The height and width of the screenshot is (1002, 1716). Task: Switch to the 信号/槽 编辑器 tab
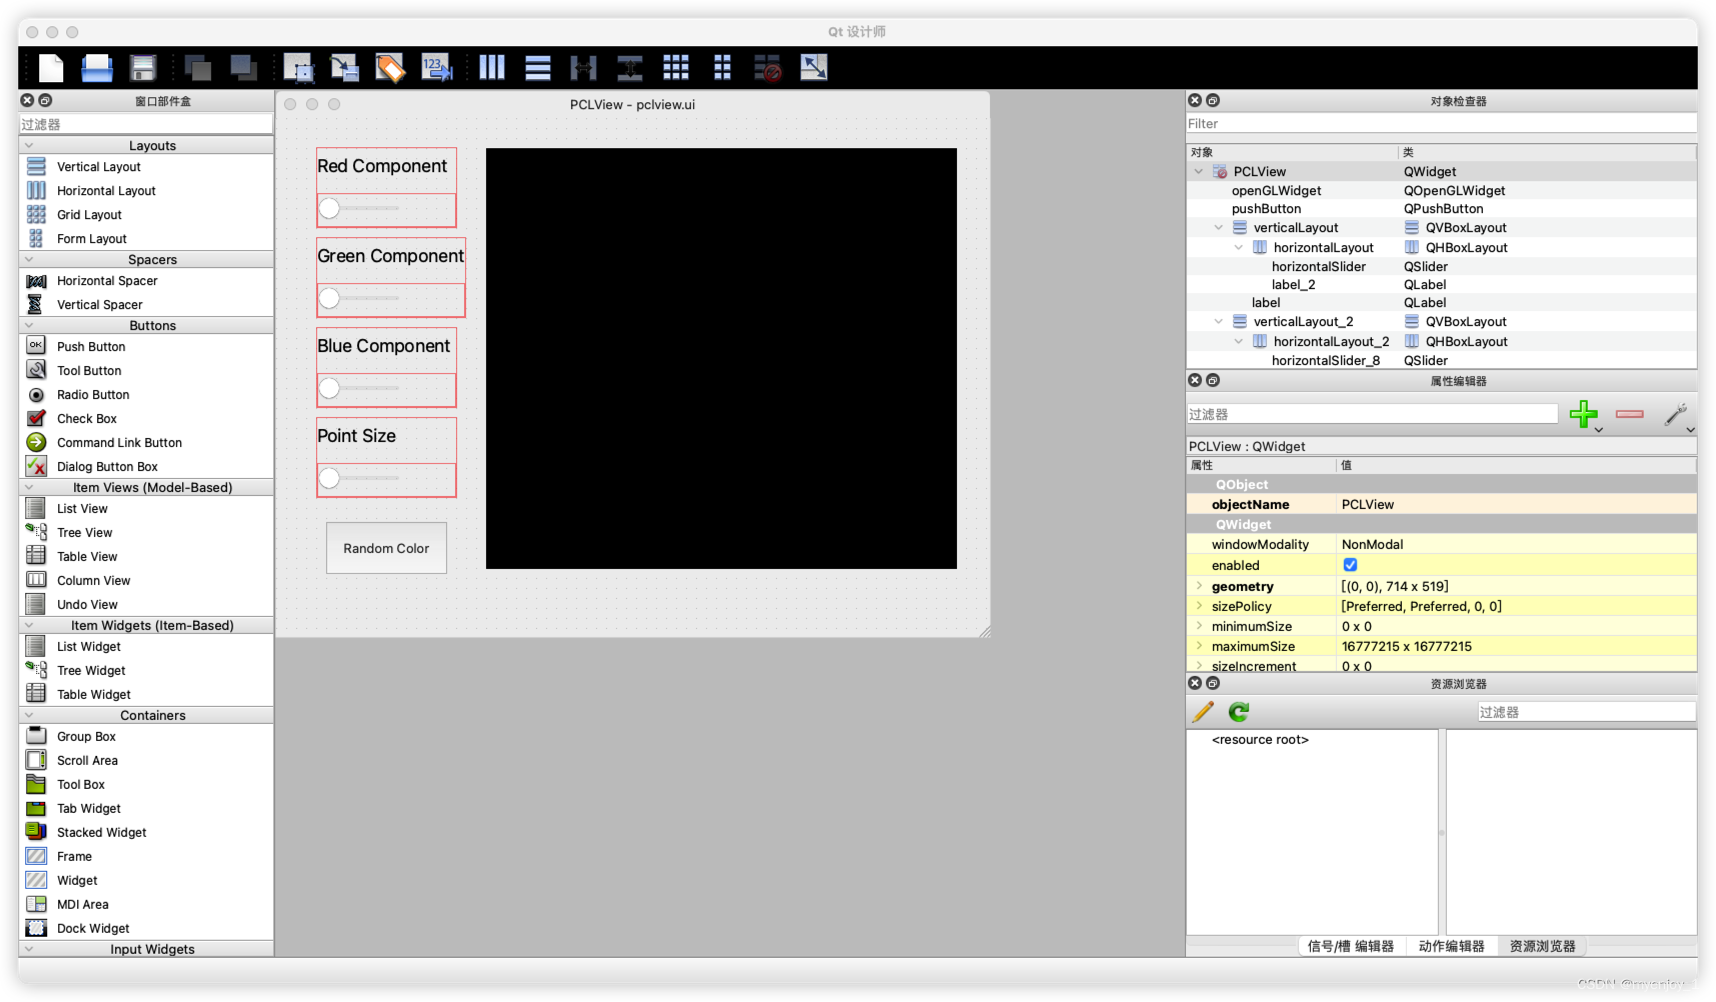1350,946
